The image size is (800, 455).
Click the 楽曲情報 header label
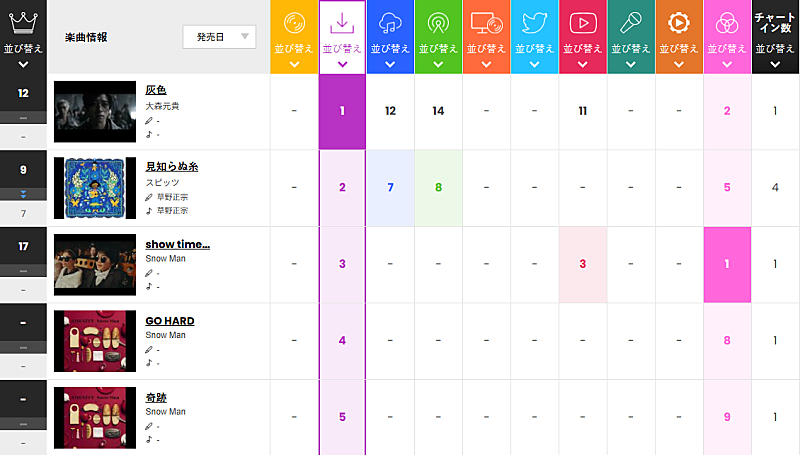click(86, 37)
